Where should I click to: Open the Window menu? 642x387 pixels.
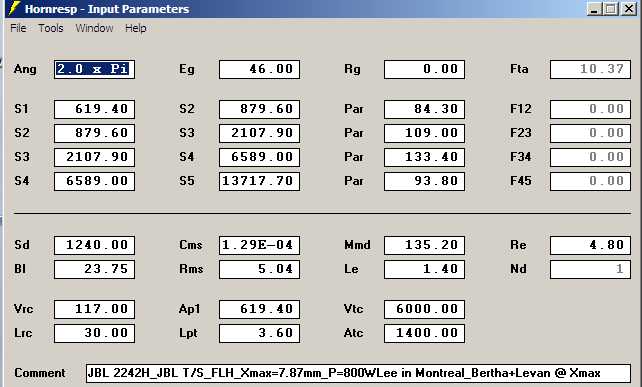tap(94, 28)
